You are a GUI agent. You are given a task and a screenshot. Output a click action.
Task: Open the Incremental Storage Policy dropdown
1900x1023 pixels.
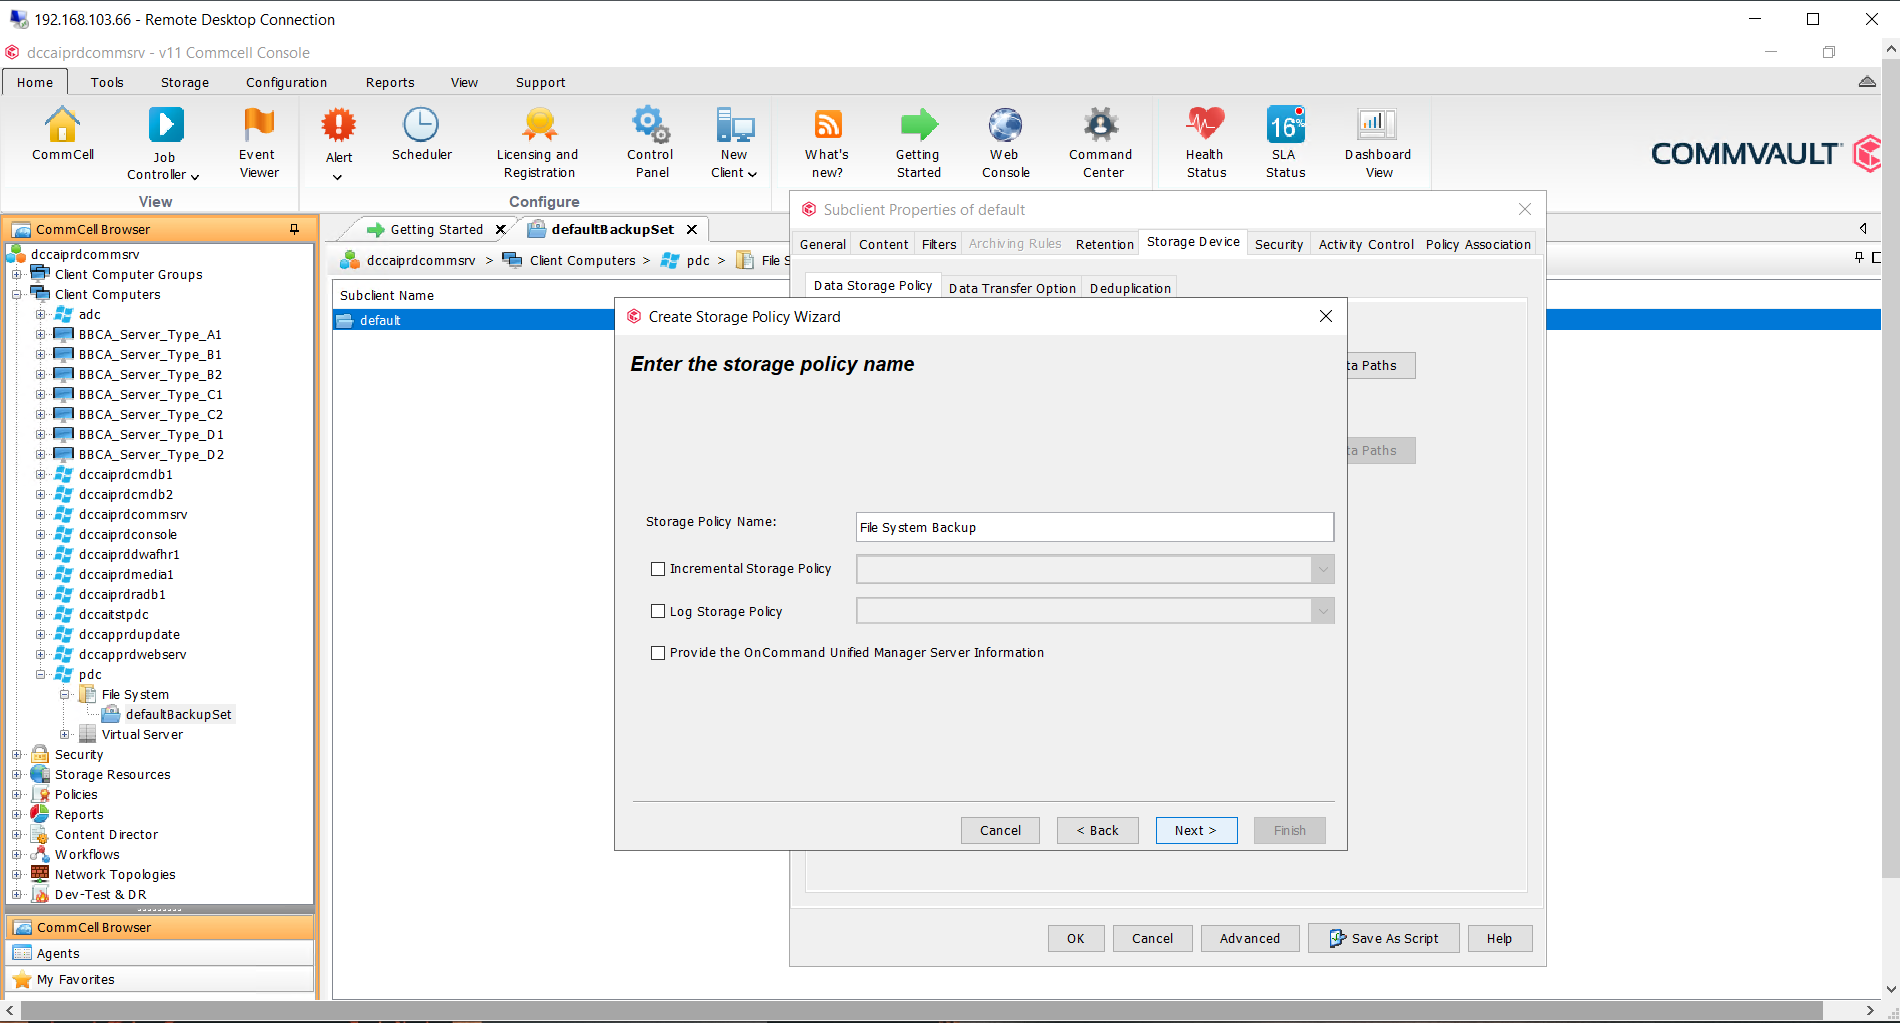click(x=1322, y=569)
